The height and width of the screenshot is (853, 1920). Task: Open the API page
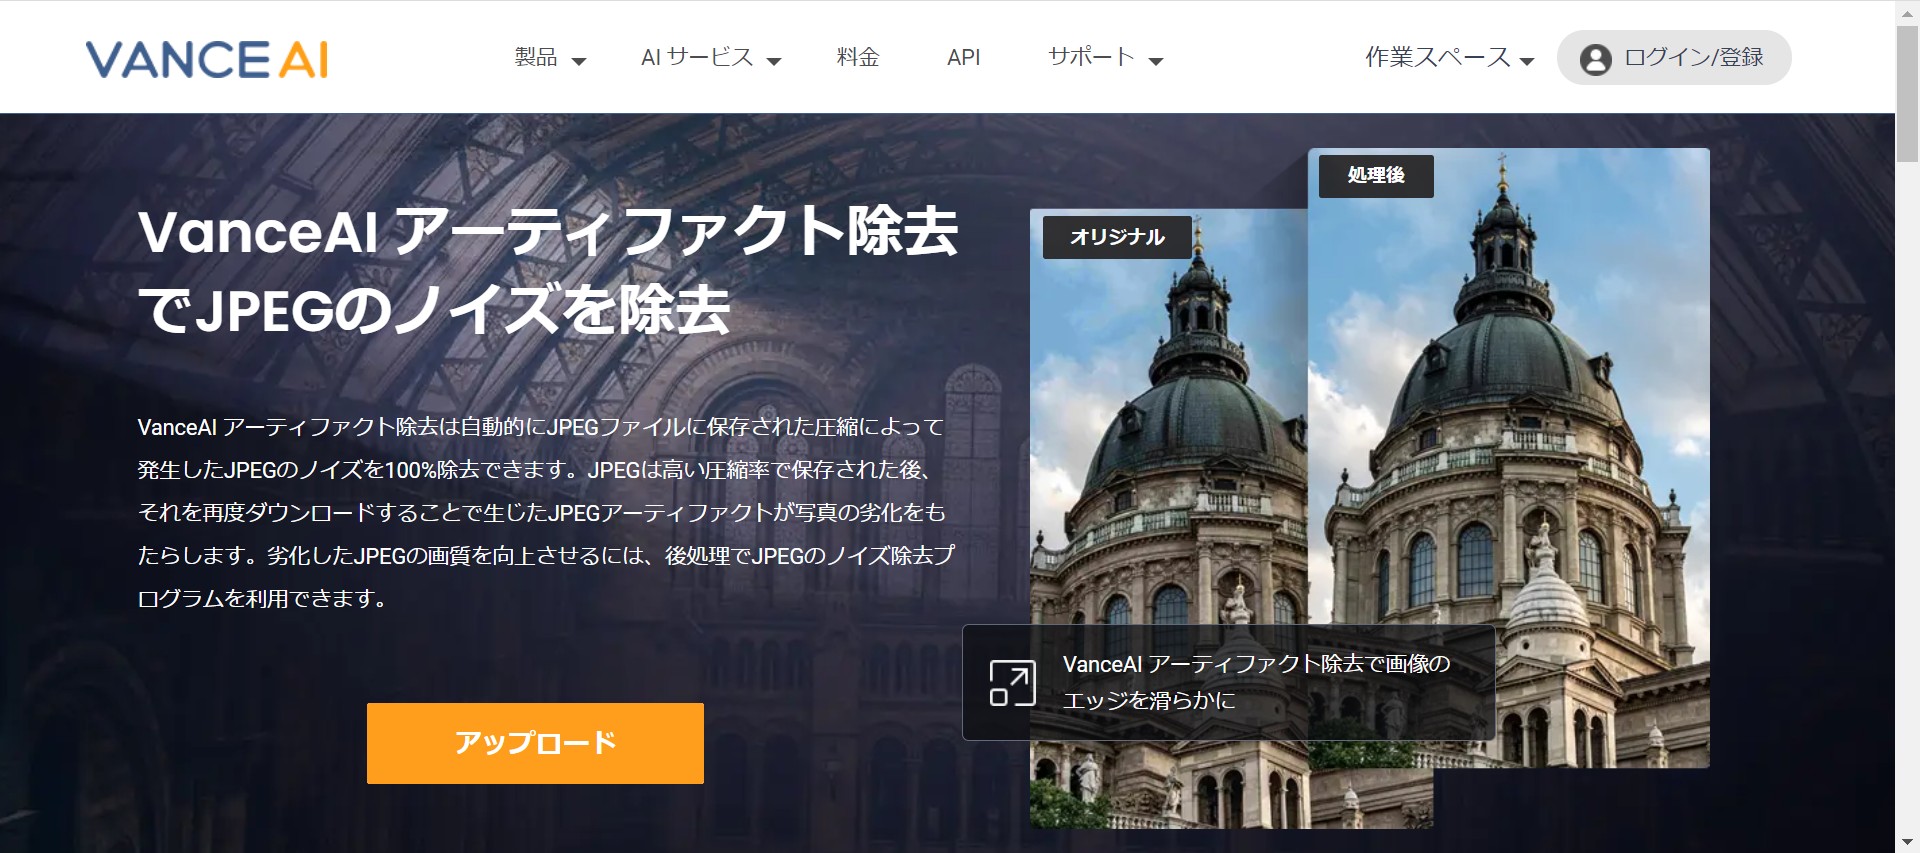[963, 57]
